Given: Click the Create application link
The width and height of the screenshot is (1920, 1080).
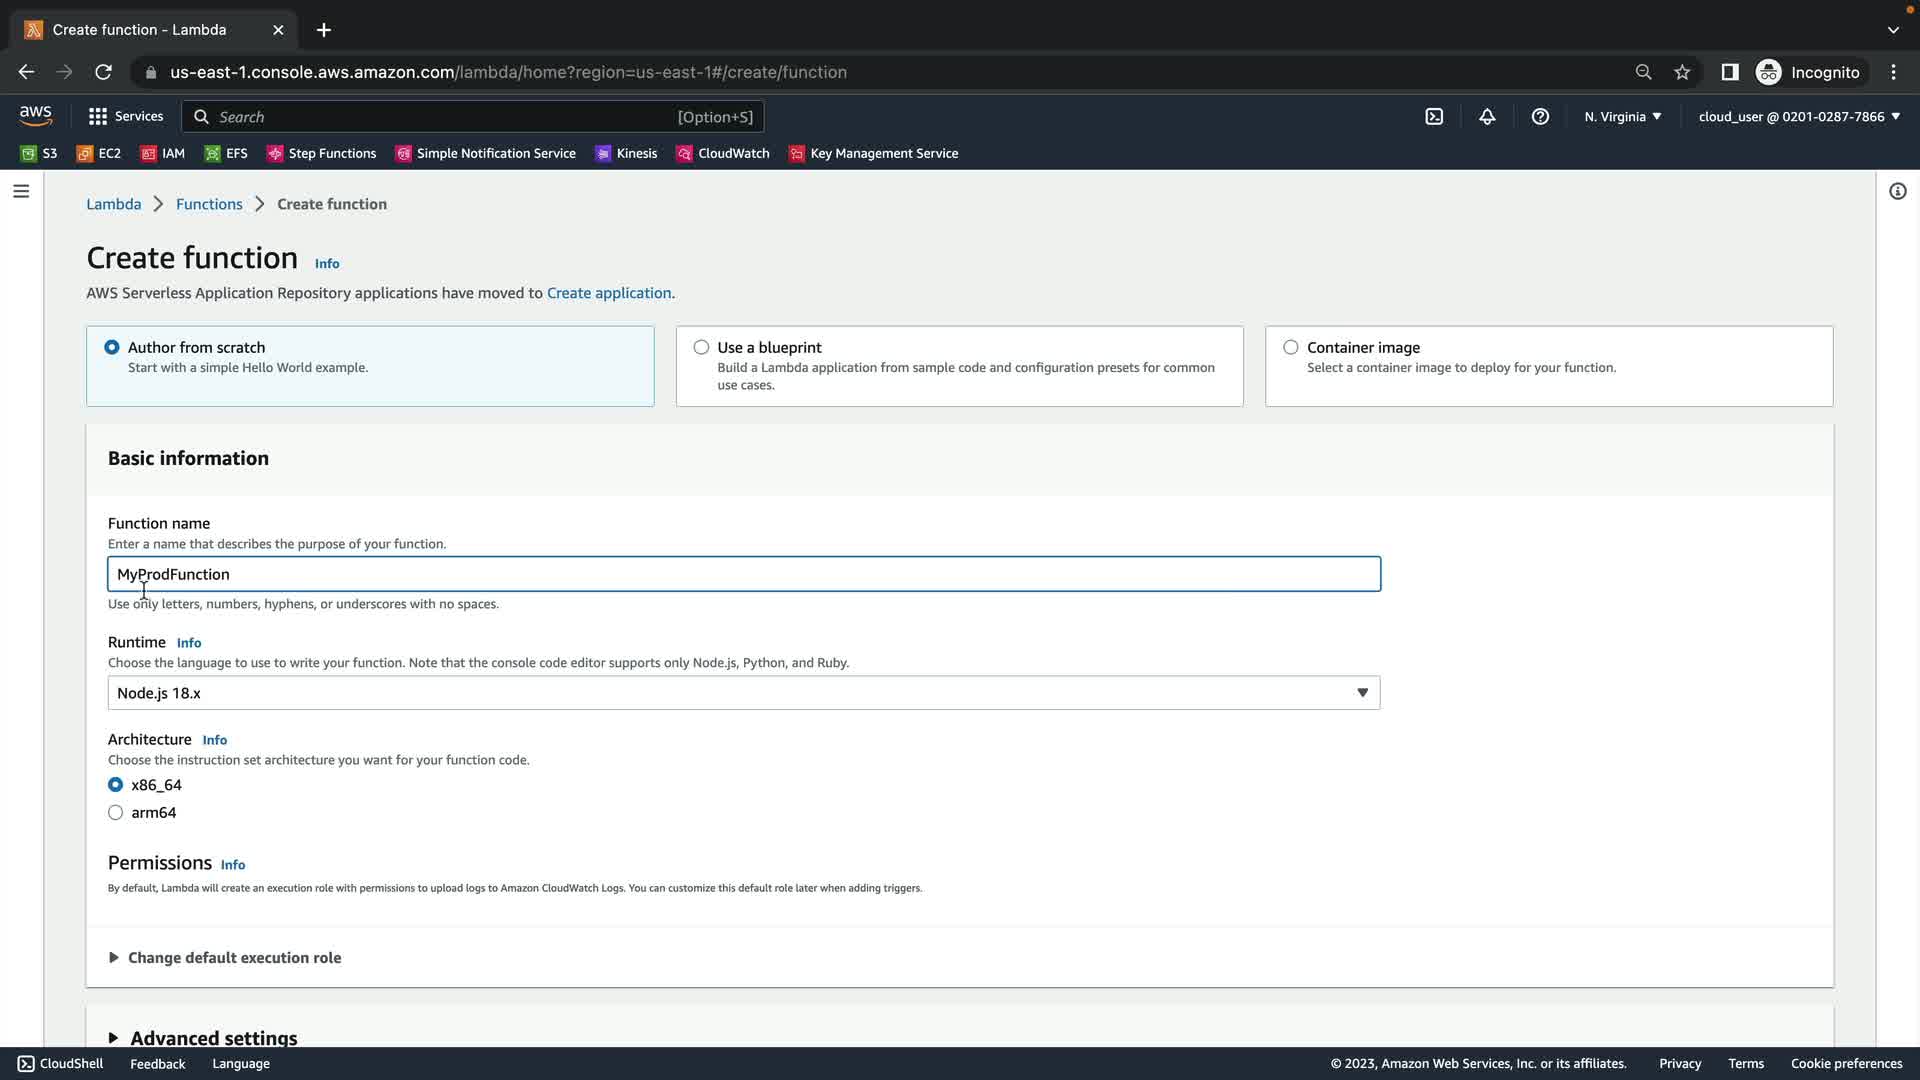Looking at the screenshot, I should (x=608, y=293).
